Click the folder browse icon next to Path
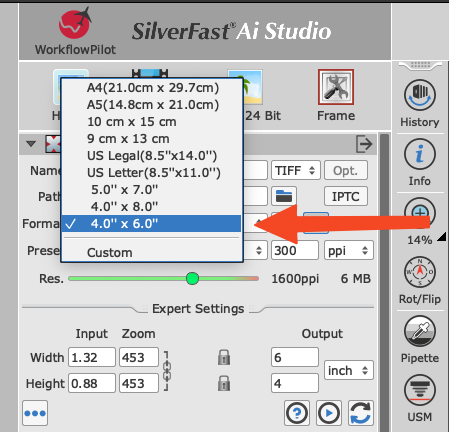 coord(284,196)
